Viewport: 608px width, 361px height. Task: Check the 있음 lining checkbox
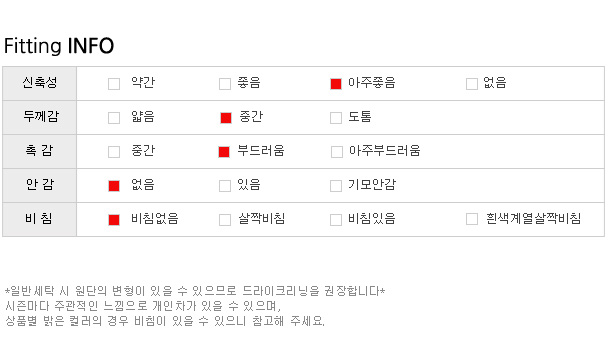(x=225, y=186)
